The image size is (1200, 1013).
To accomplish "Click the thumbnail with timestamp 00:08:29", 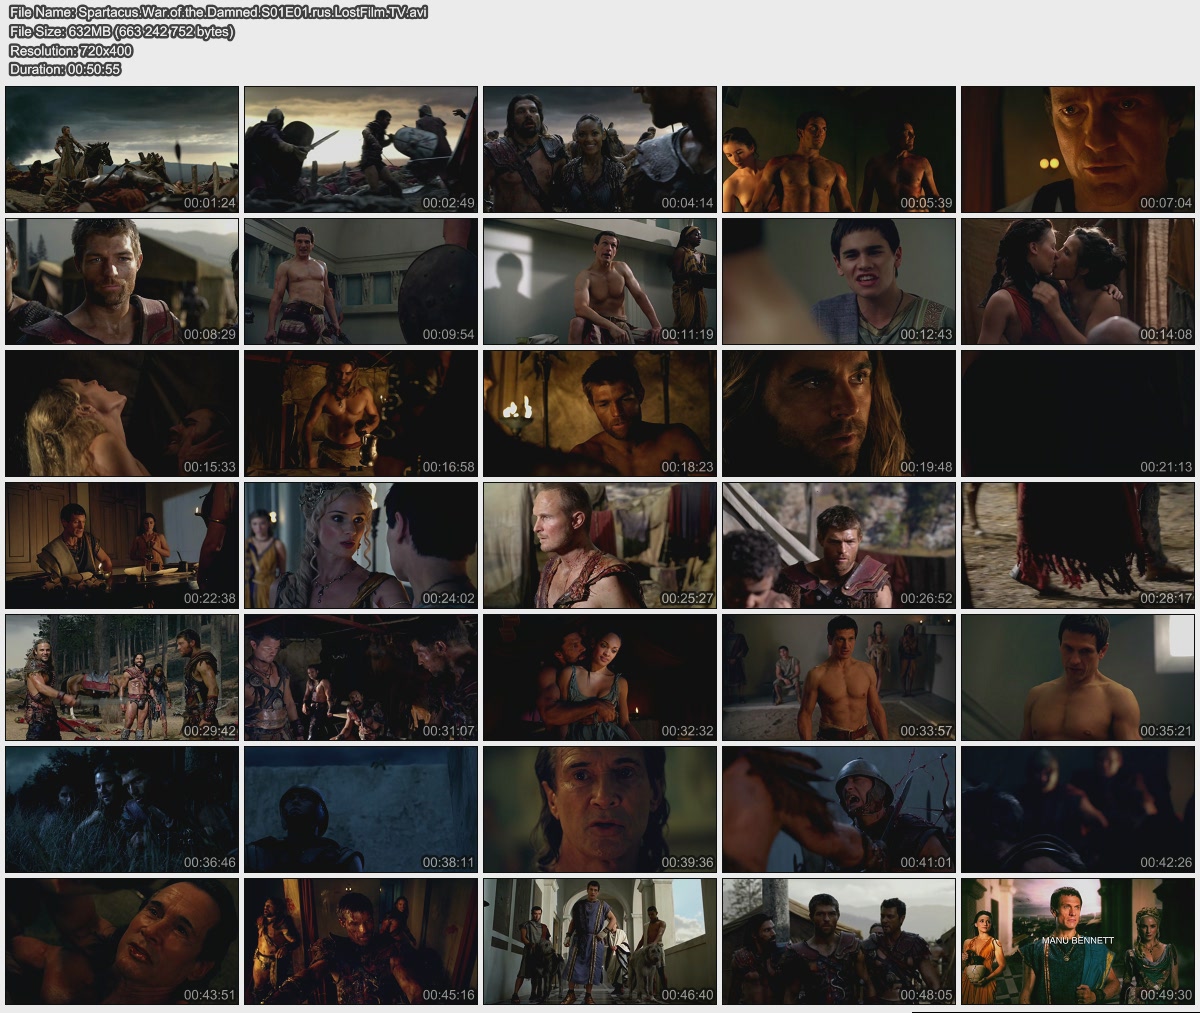I will [x=122, y=281].
